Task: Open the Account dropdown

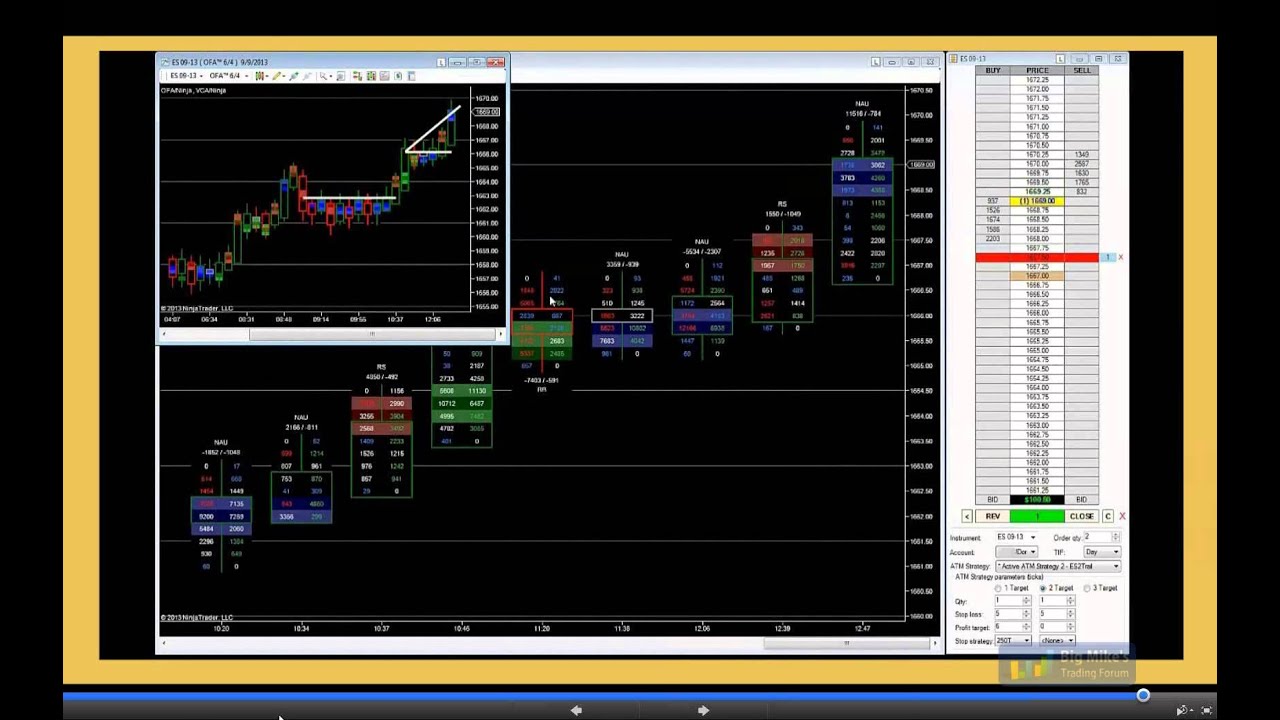Action: coord(1017,552)
